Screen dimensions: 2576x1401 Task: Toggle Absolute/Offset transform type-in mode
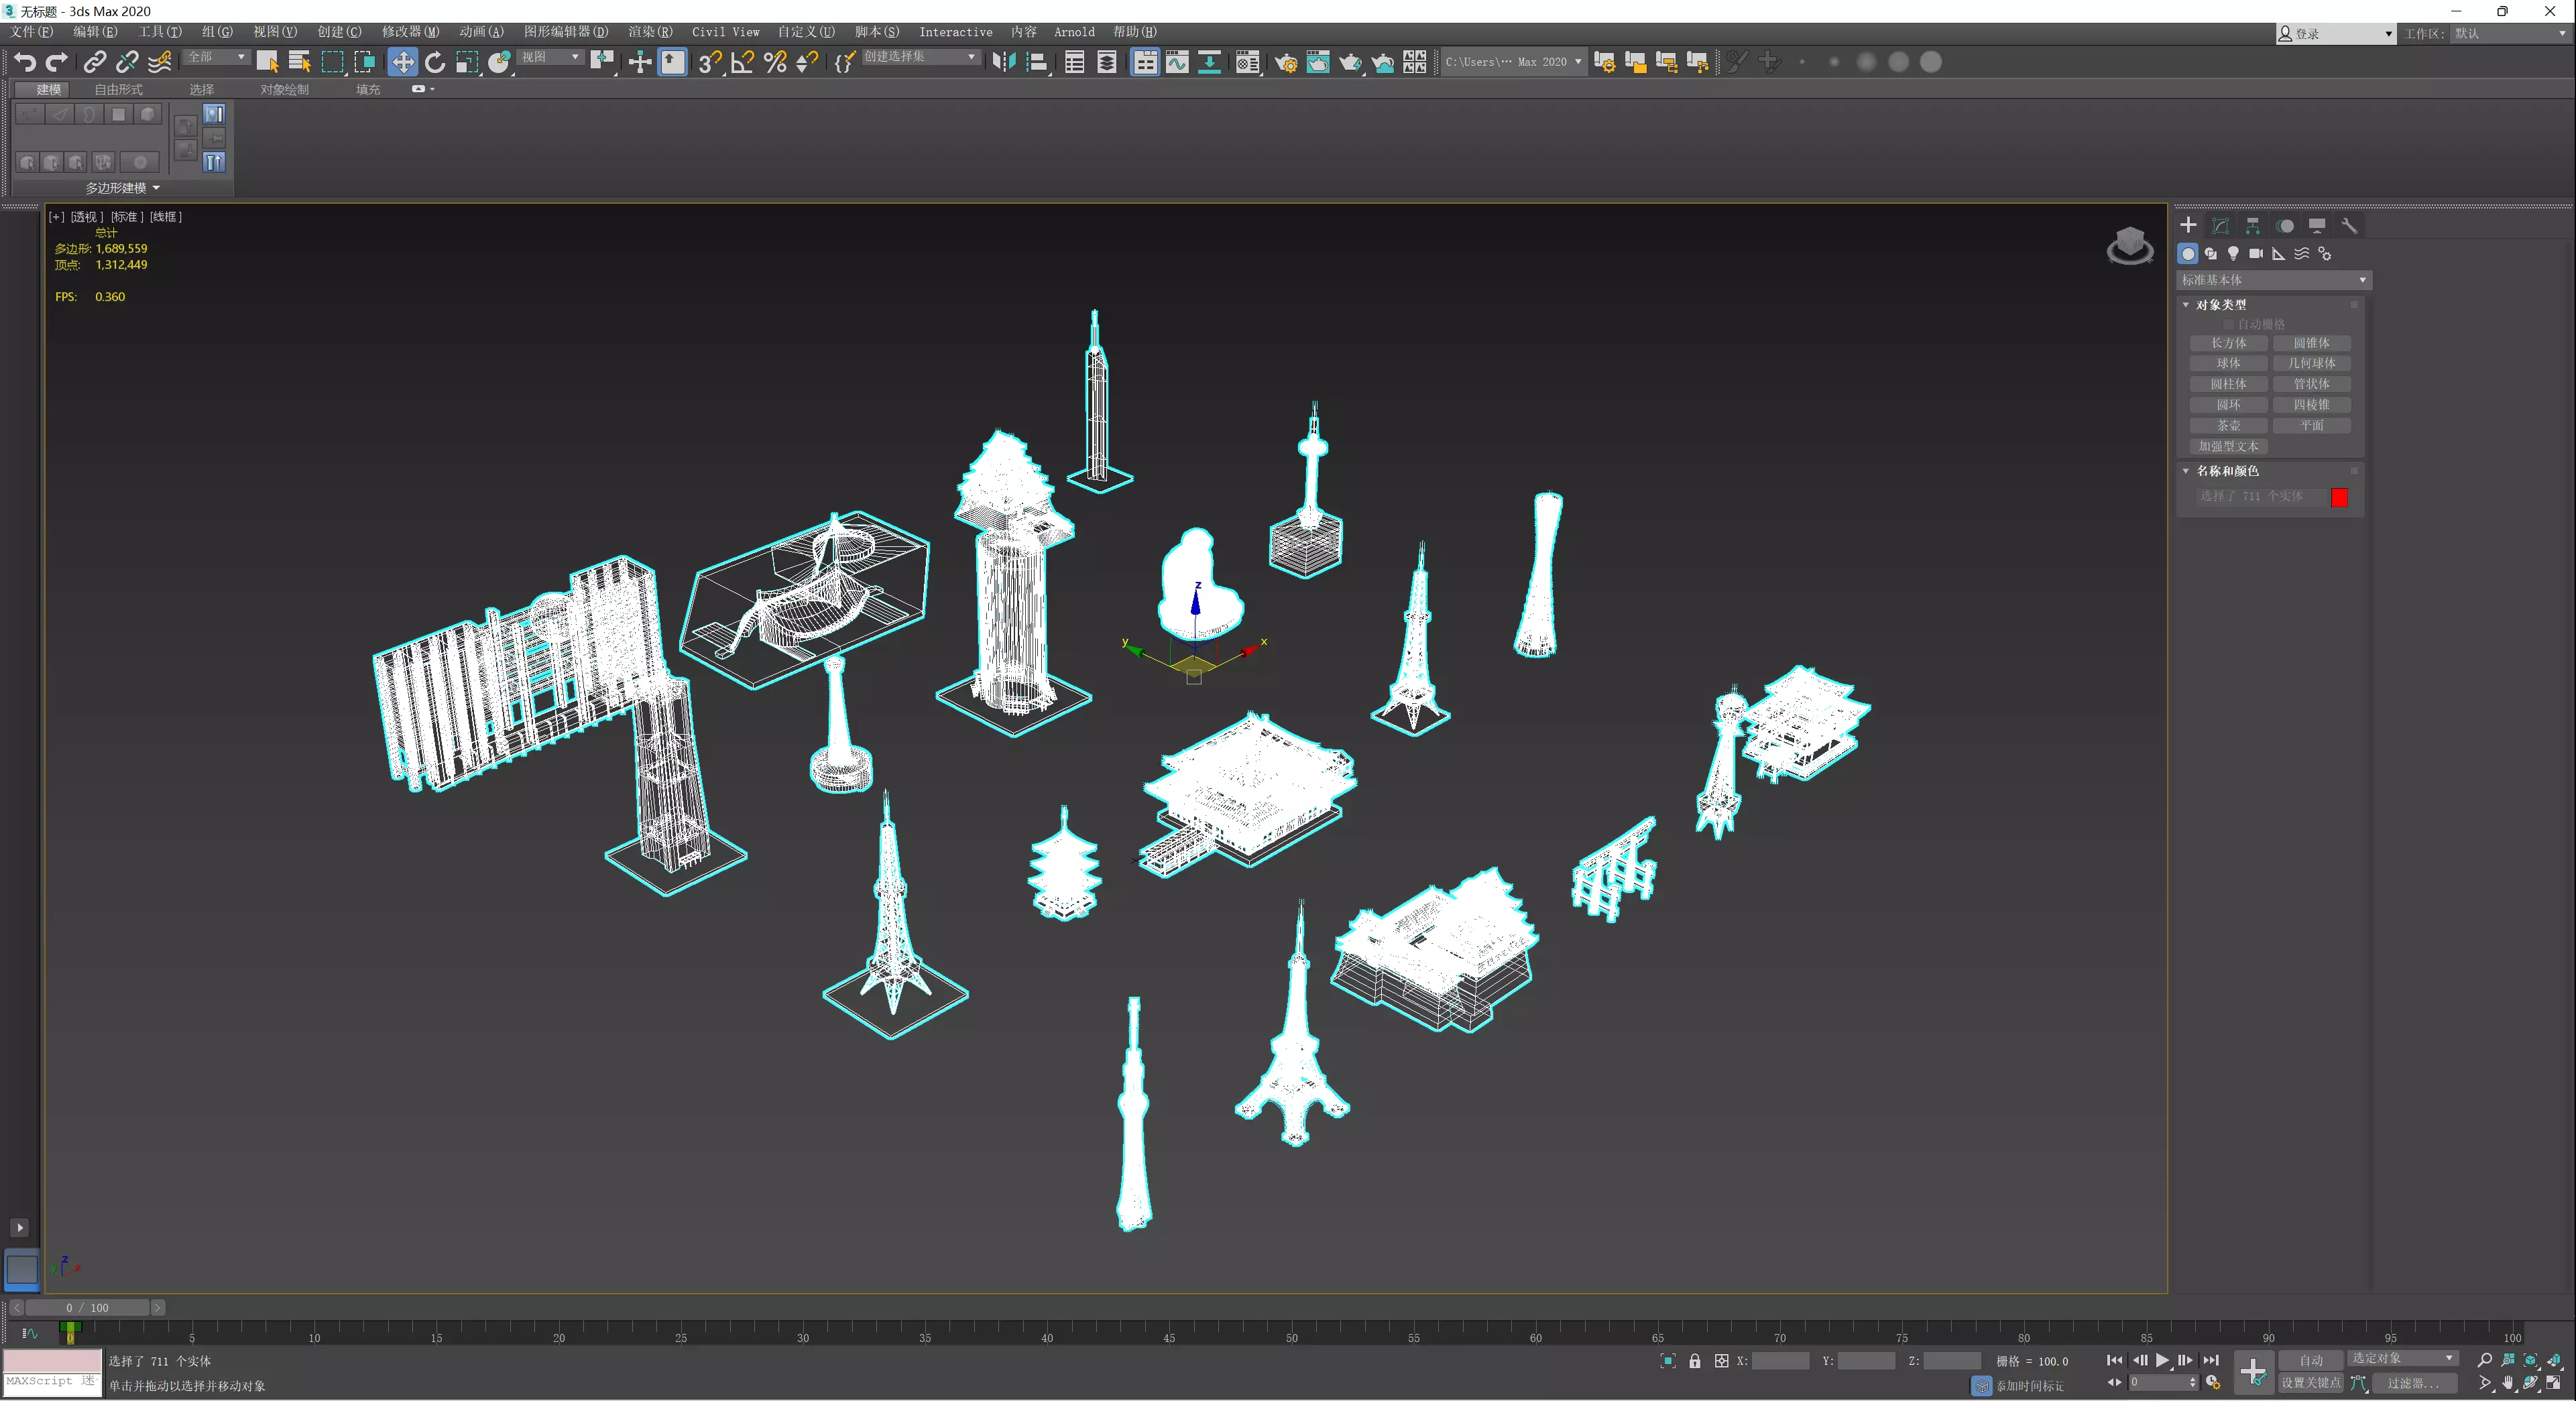1721,1361
